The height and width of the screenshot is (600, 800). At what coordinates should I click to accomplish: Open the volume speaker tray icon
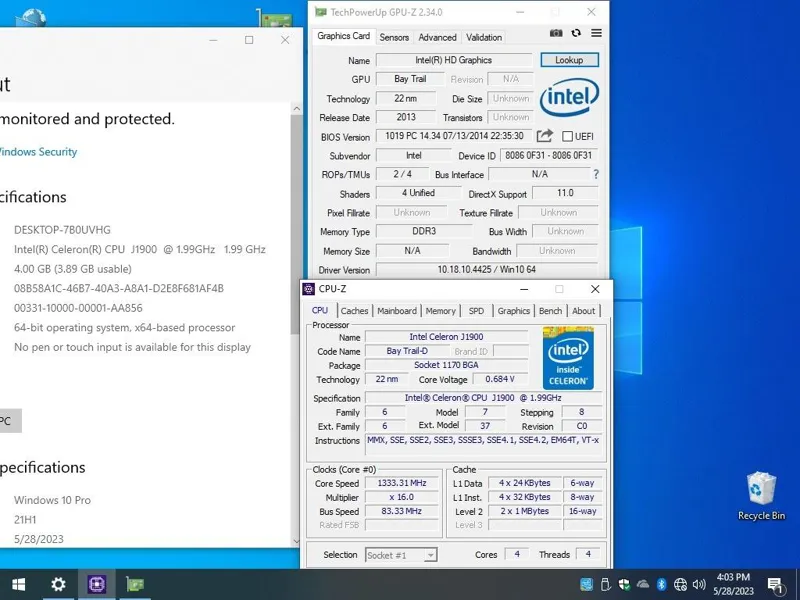(x=699, y=584)
